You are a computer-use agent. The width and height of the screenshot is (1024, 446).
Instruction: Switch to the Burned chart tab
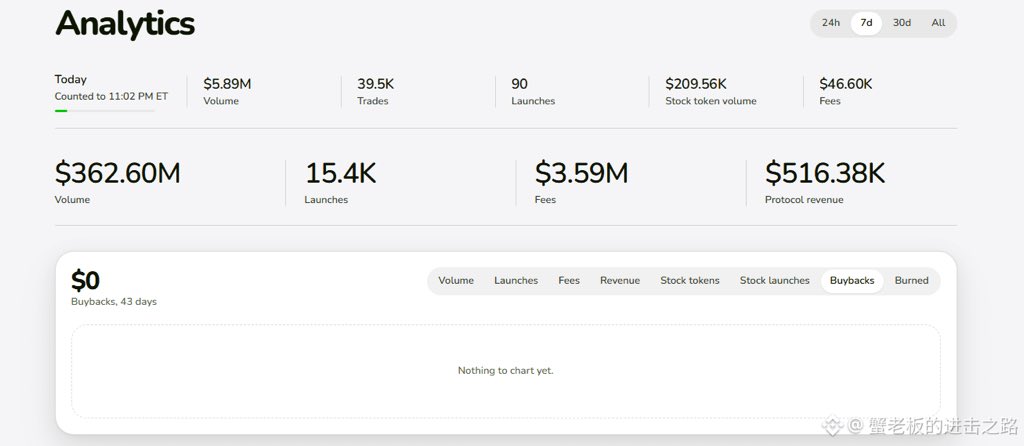(x=912, y=281)
